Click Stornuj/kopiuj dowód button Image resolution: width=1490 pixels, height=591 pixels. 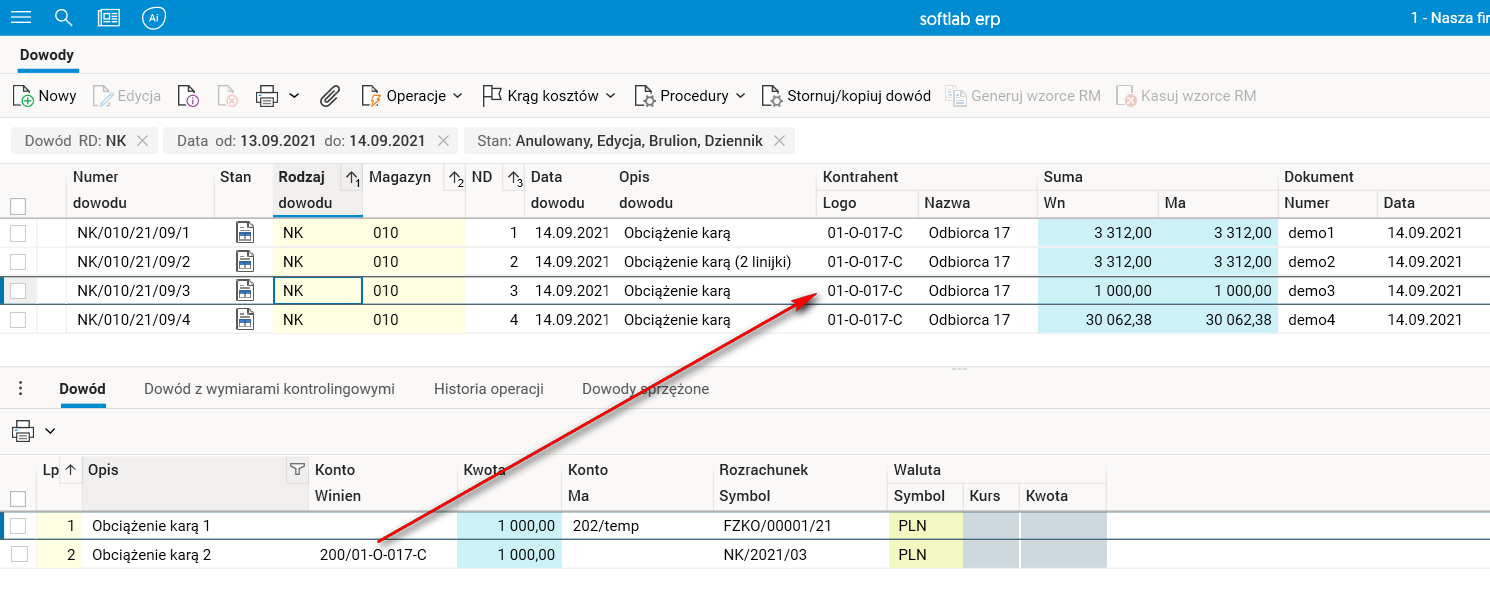[846, 96]
